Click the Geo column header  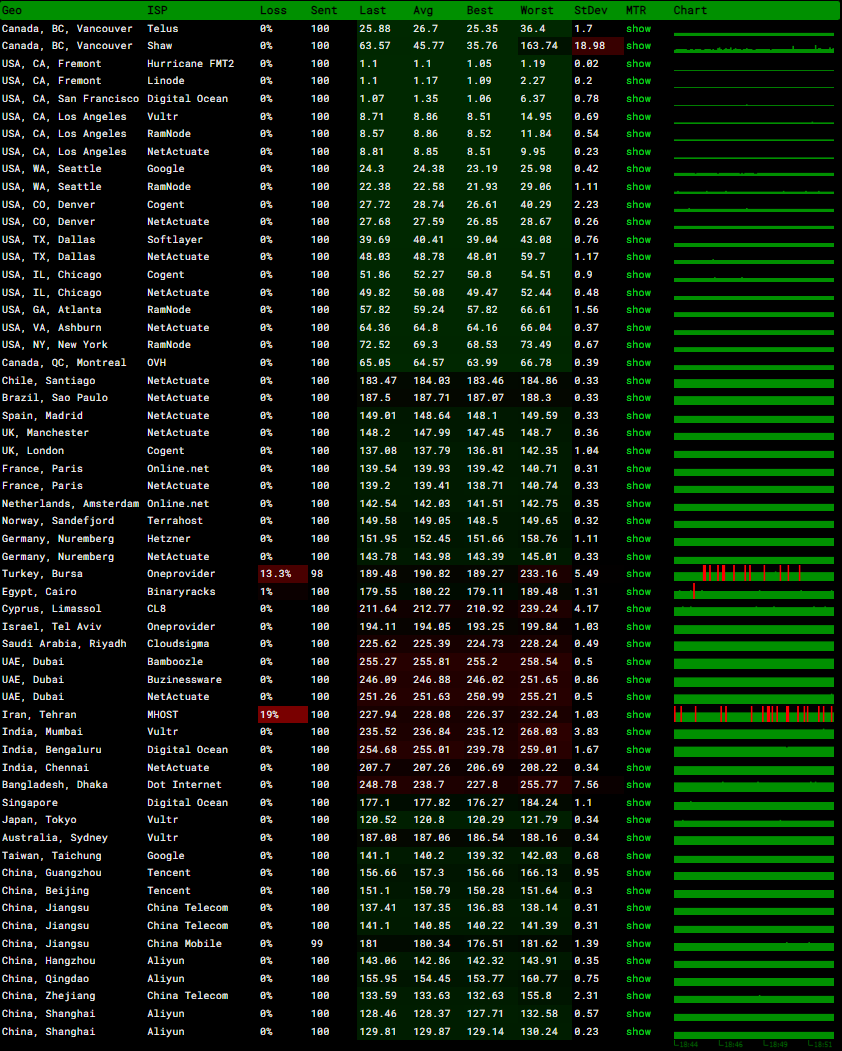tap(12, 10)
